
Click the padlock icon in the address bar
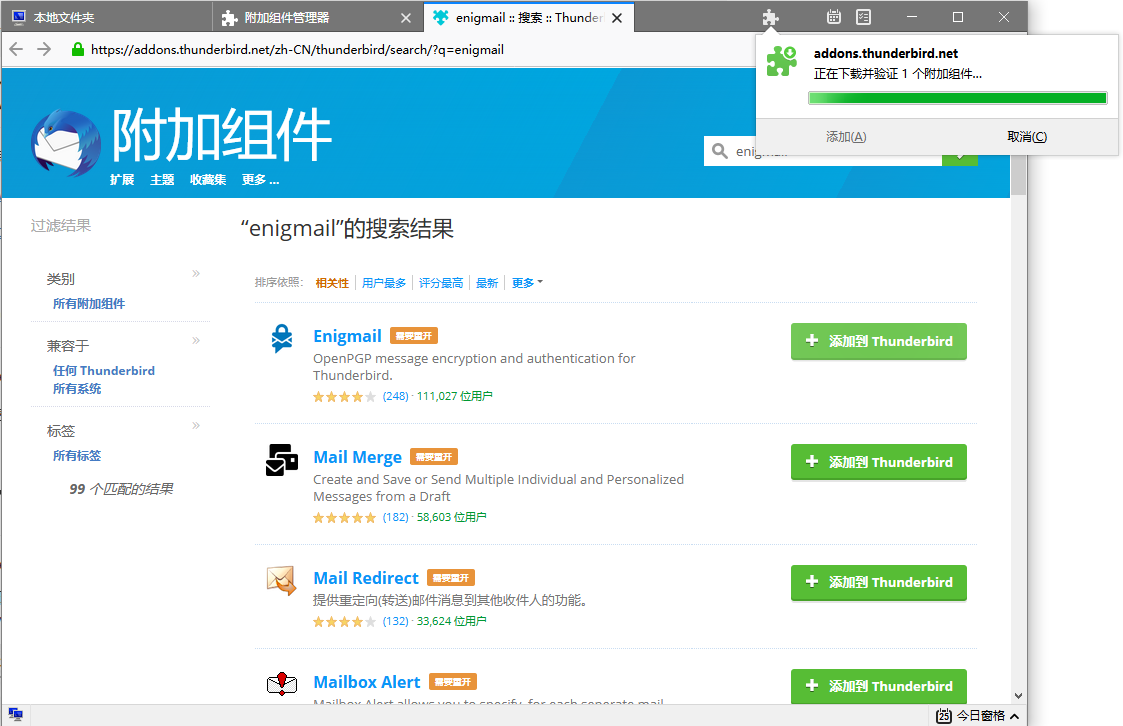[x=77, y=47]
